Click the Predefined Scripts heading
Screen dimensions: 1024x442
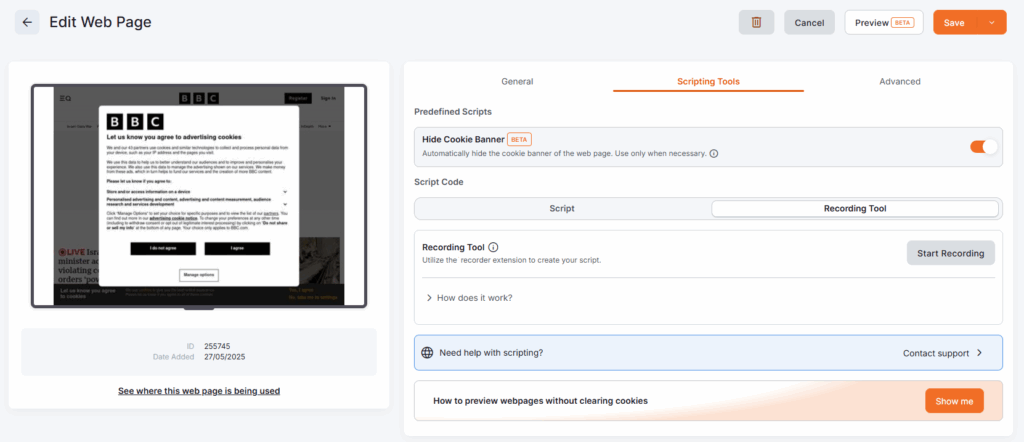pos(453,112)
